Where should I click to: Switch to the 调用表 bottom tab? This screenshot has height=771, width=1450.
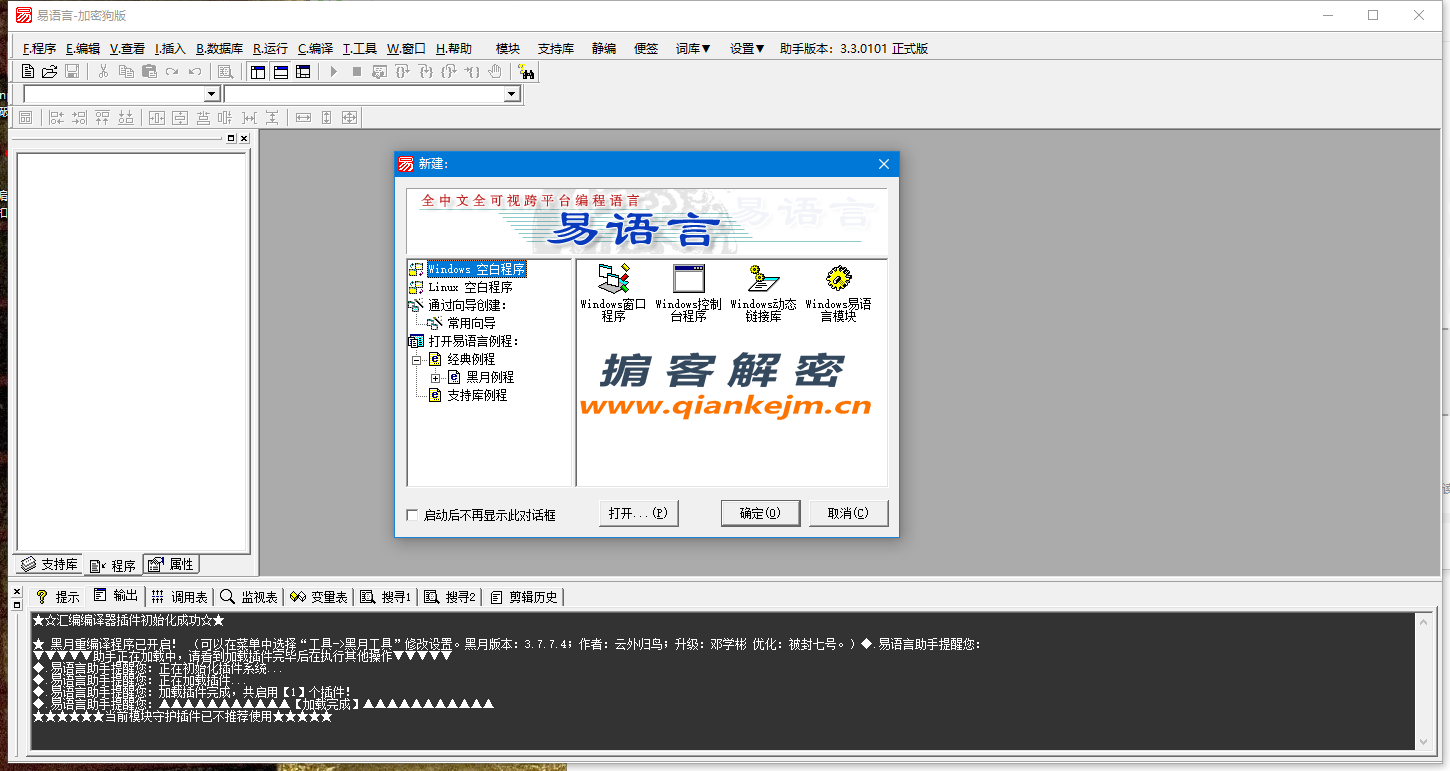[179, 597]
